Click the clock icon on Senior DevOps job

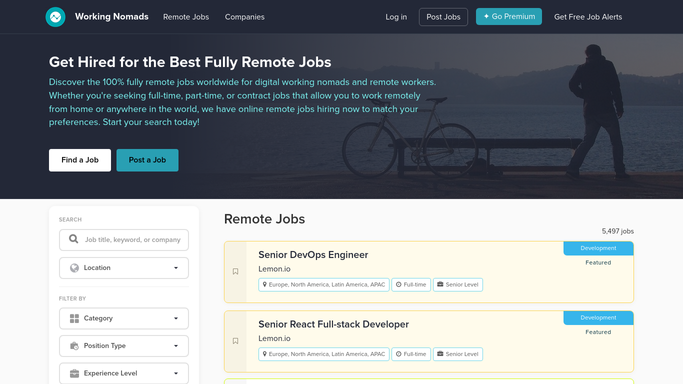pyautogui.click(x=399, y=284)
